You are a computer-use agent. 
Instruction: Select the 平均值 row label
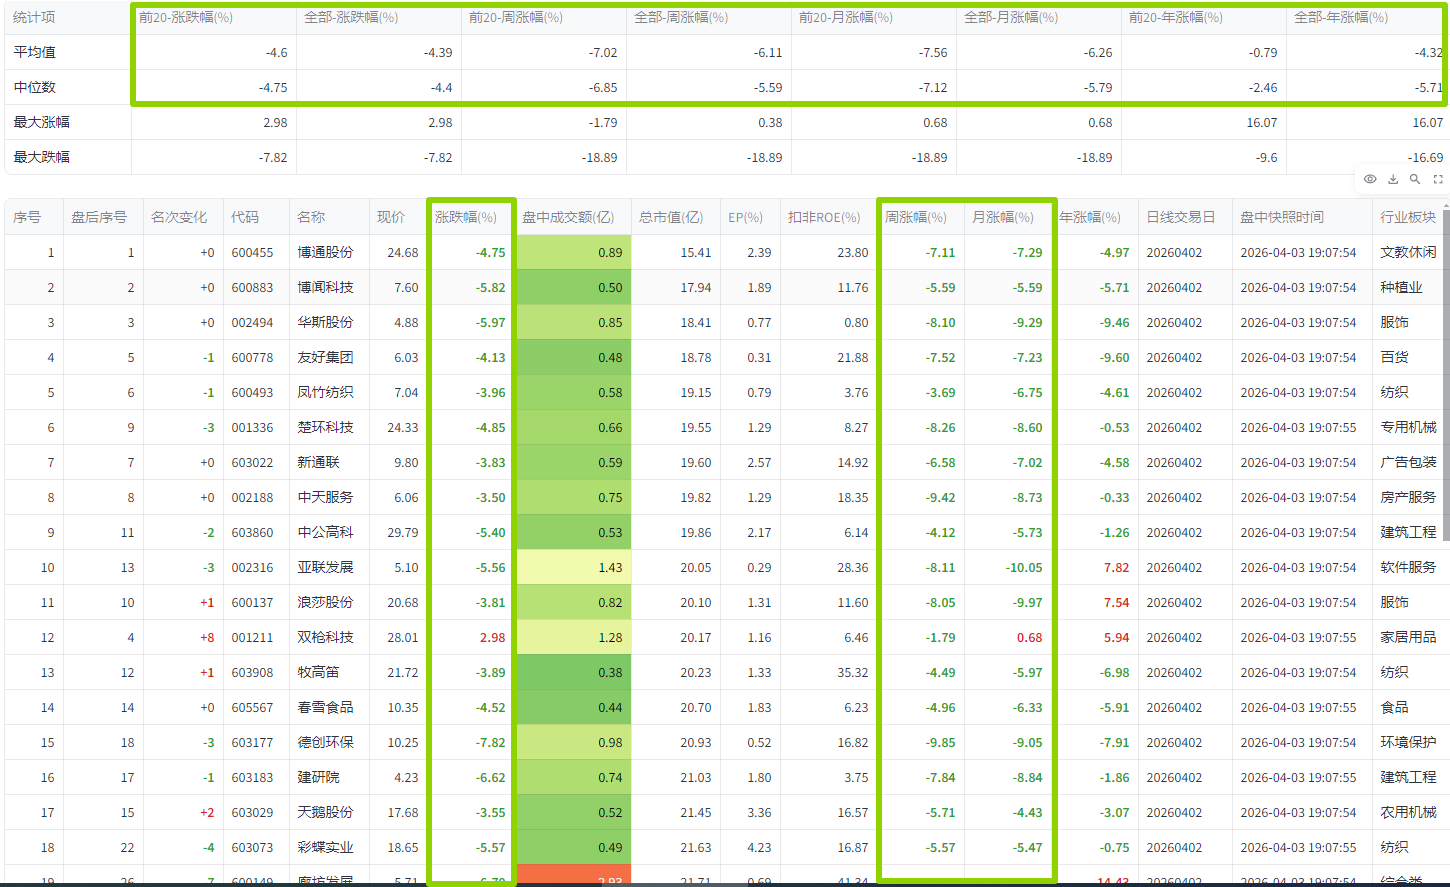[x=34, y=52]
